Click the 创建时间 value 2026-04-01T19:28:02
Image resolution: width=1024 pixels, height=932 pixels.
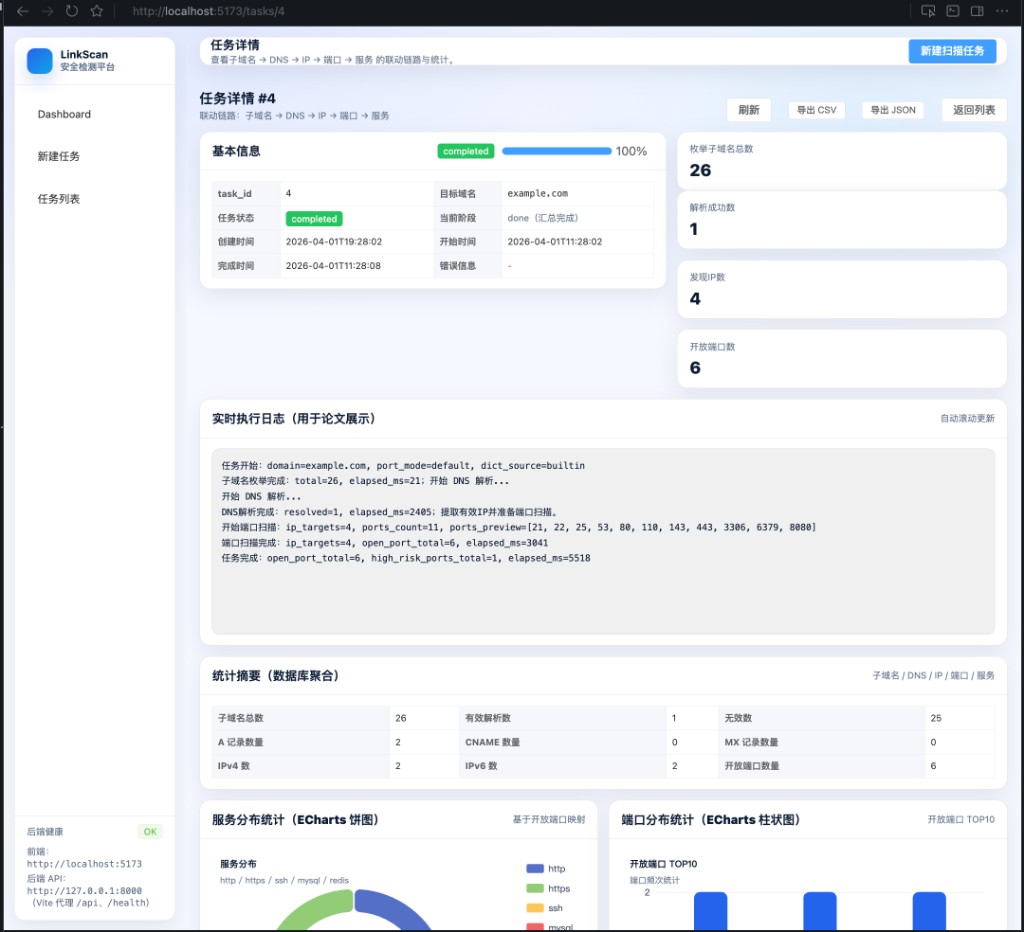pos(334,242)
